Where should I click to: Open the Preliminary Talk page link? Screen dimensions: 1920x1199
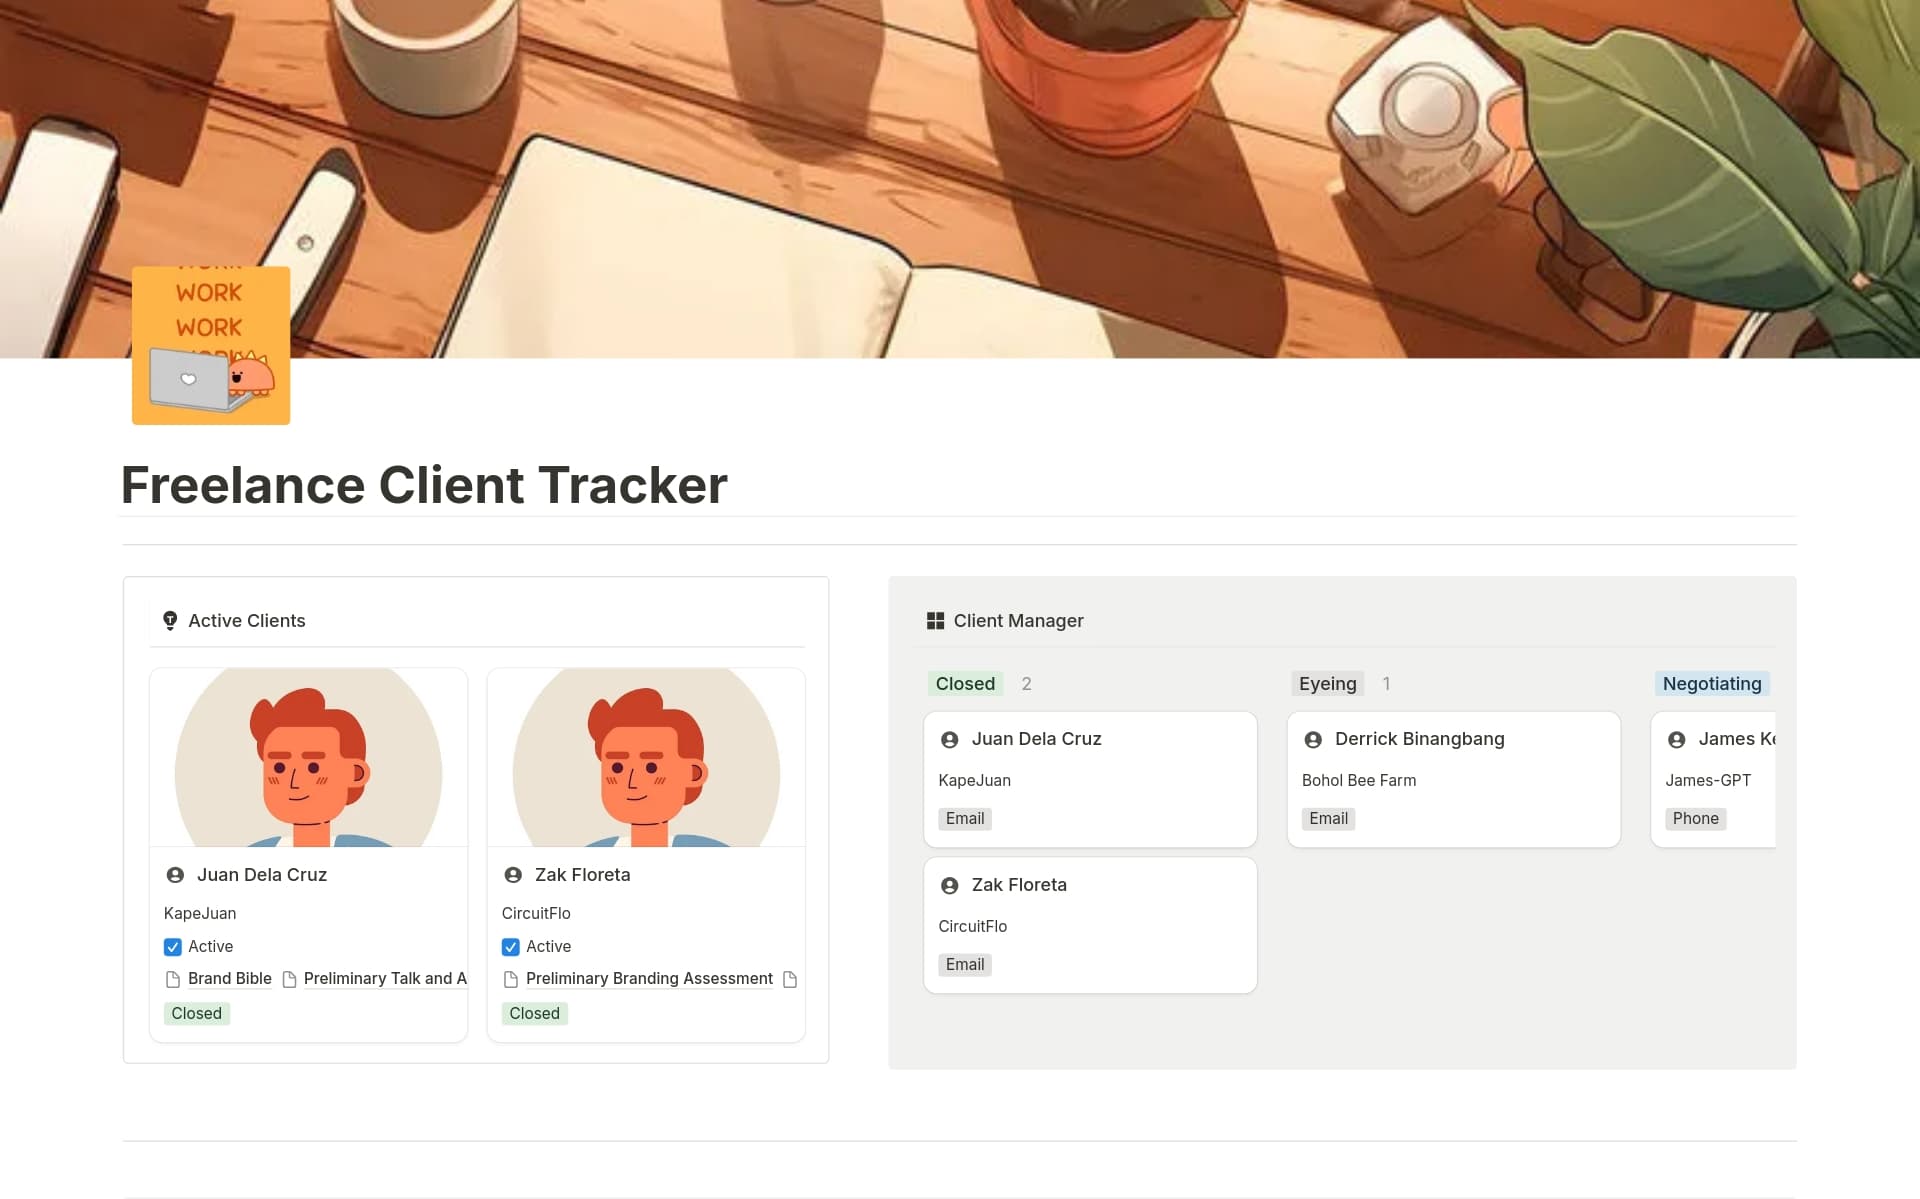[x=384, y=979]
